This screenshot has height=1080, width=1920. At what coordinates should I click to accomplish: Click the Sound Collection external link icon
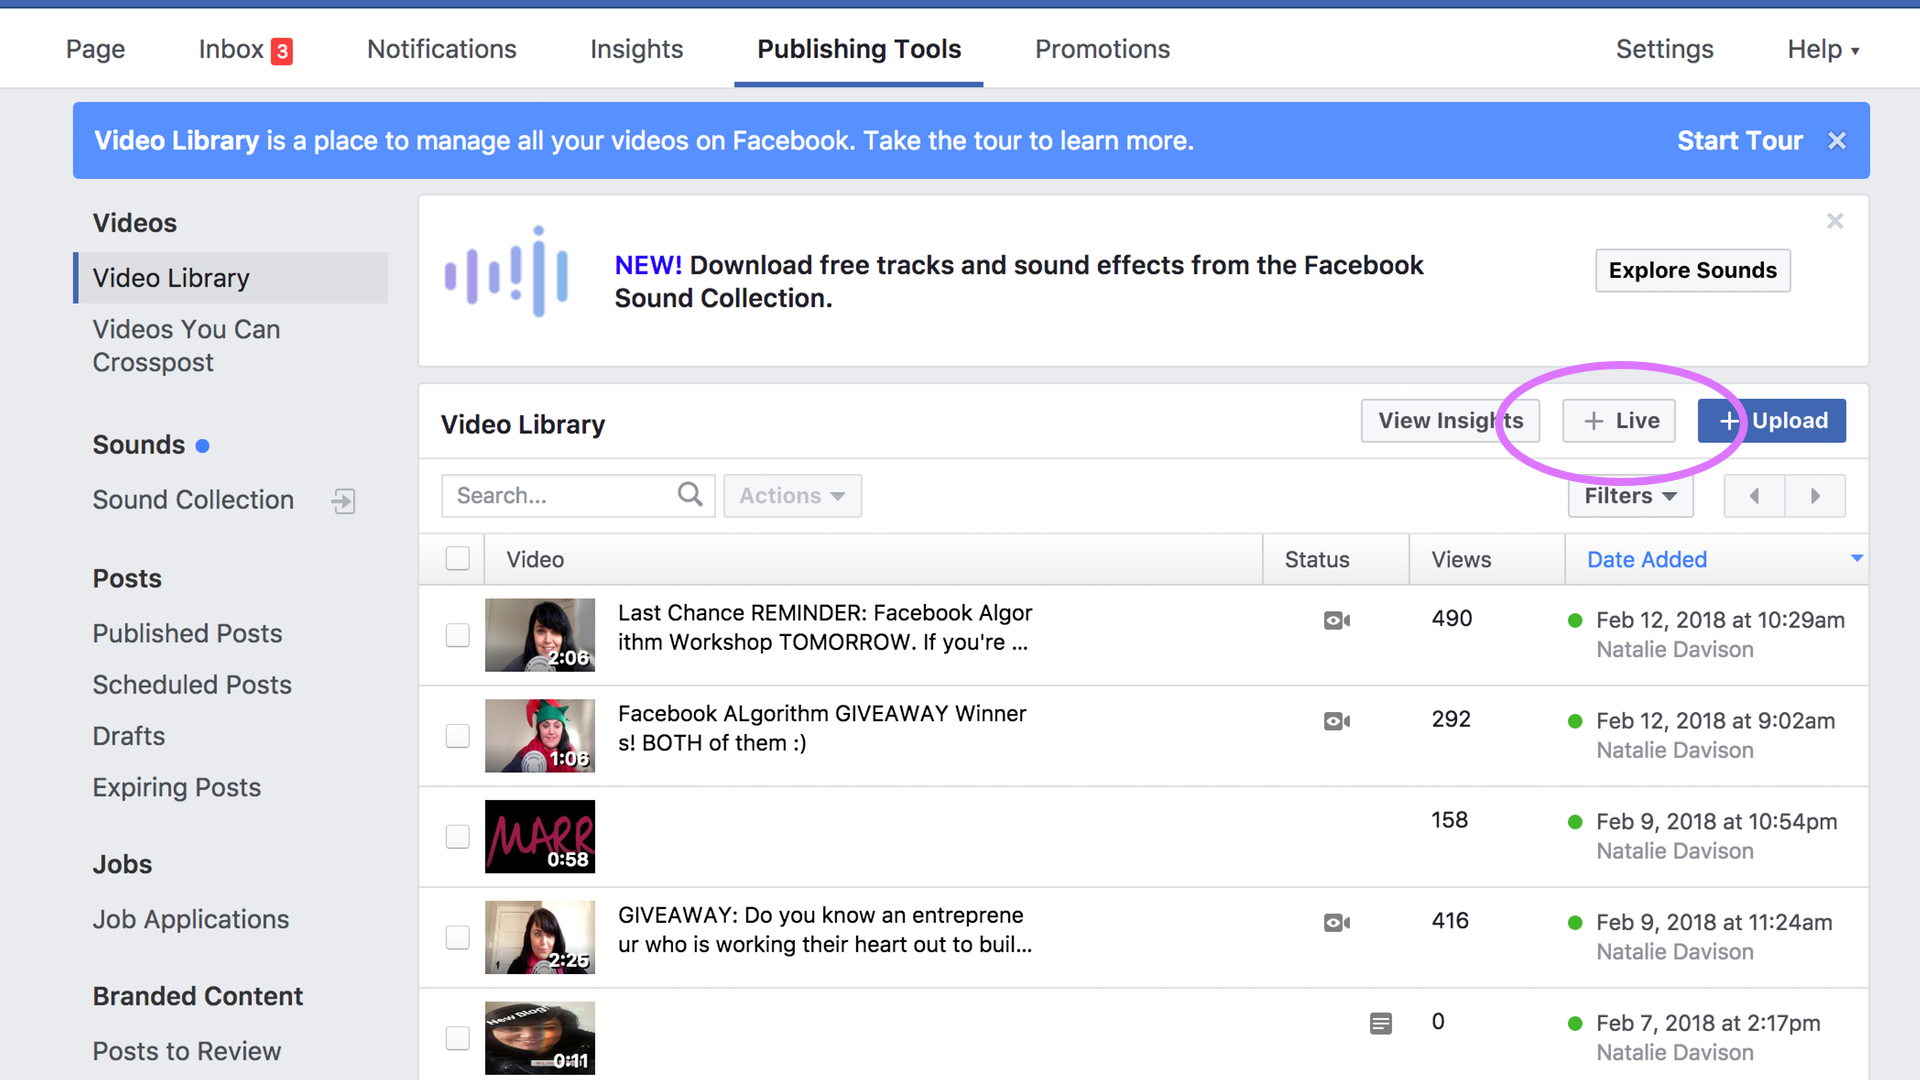(344, 501)
